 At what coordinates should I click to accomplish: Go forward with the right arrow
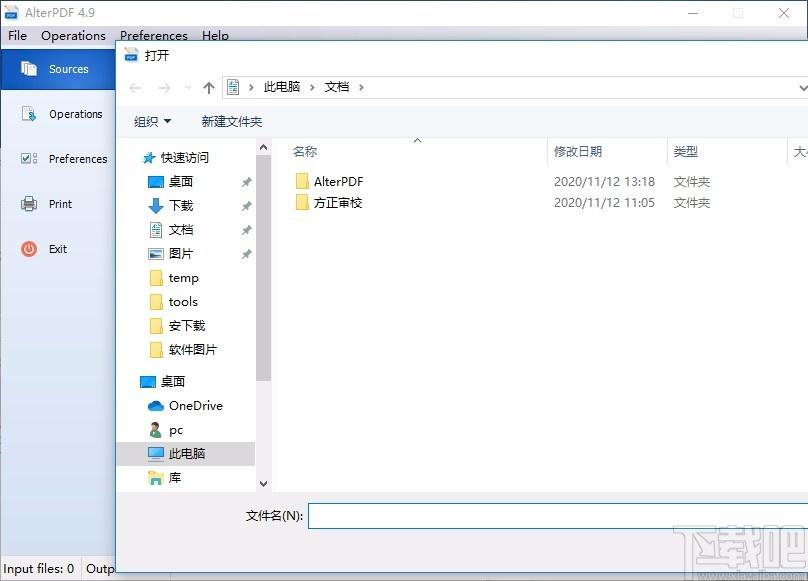click(x=164, y=88)
